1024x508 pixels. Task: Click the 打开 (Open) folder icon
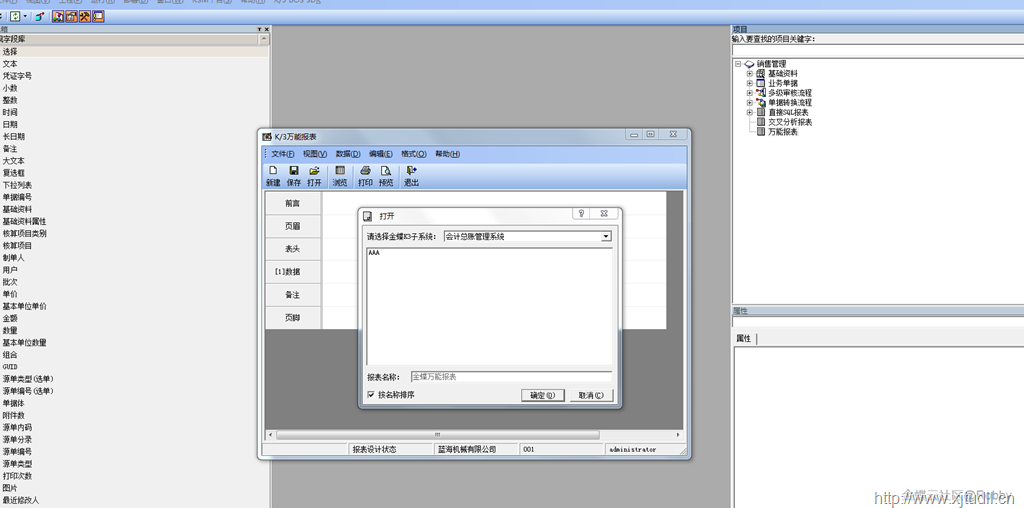(x=314, y=171)
